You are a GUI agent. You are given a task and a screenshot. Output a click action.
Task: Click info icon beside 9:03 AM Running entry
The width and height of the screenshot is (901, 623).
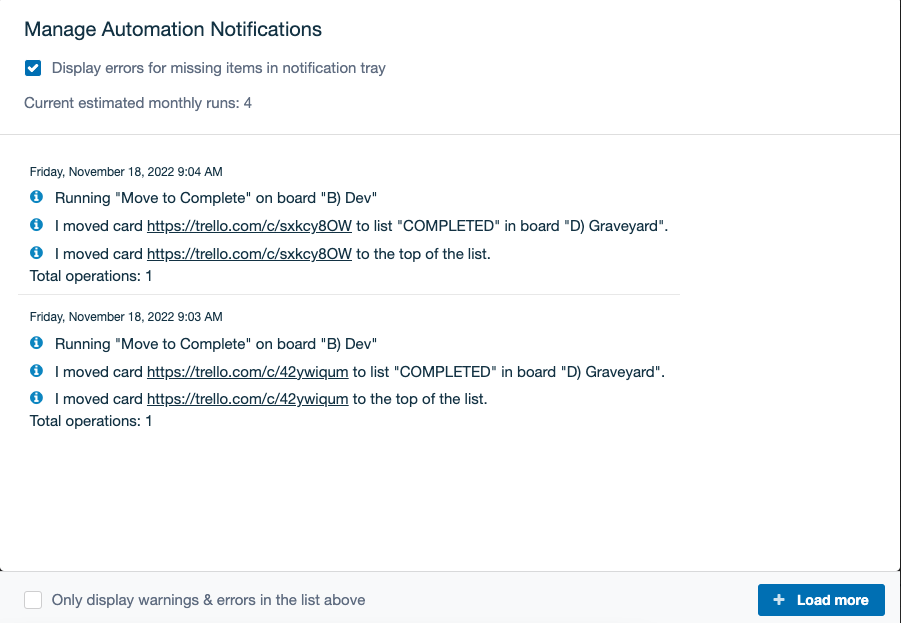click(36, 343)
